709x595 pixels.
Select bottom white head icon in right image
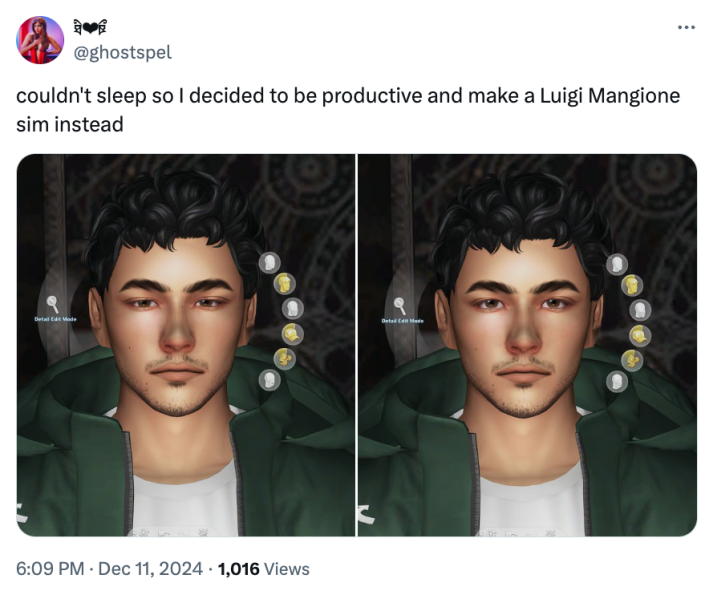click(618, 381)
